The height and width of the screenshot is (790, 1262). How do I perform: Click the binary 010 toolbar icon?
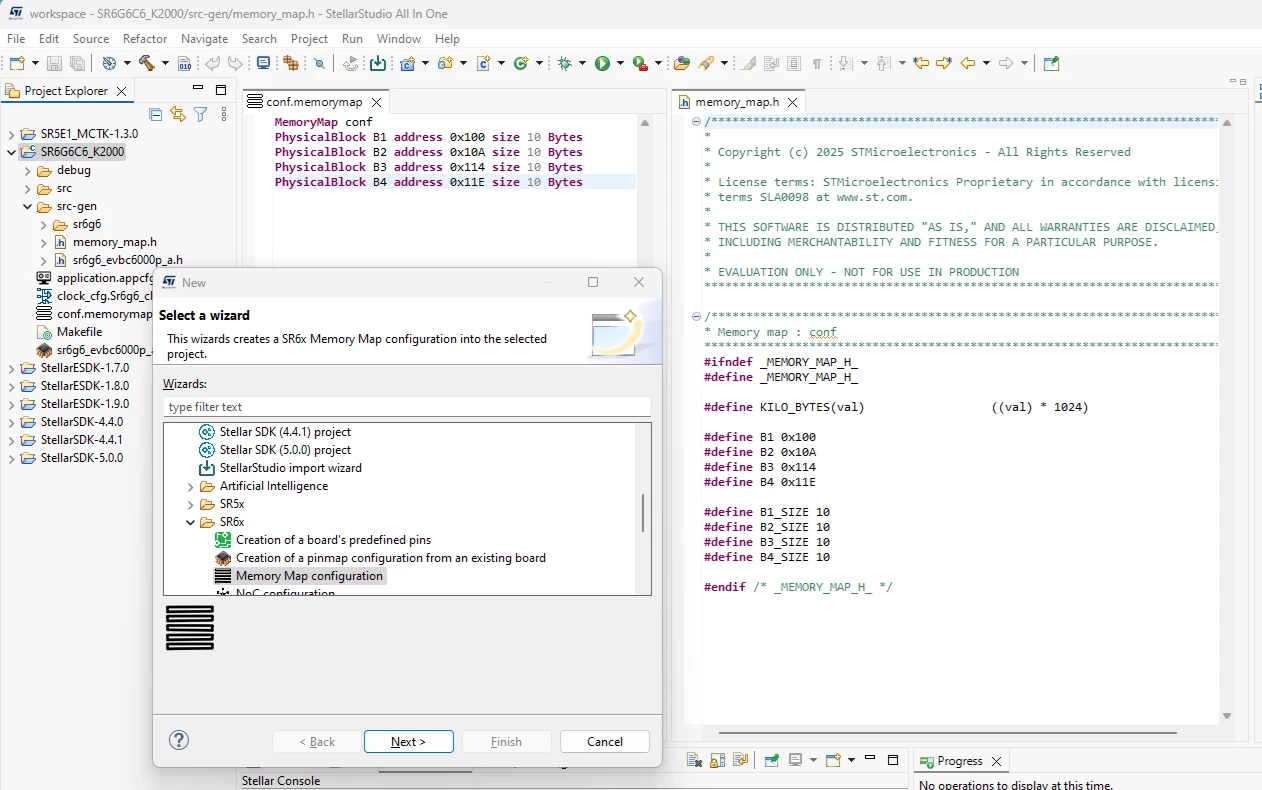point(185,63)
